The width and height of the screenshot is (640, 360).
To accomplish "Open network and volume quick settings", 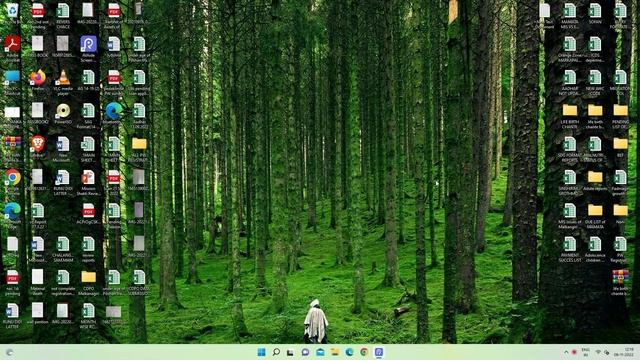I will (602, 352).
